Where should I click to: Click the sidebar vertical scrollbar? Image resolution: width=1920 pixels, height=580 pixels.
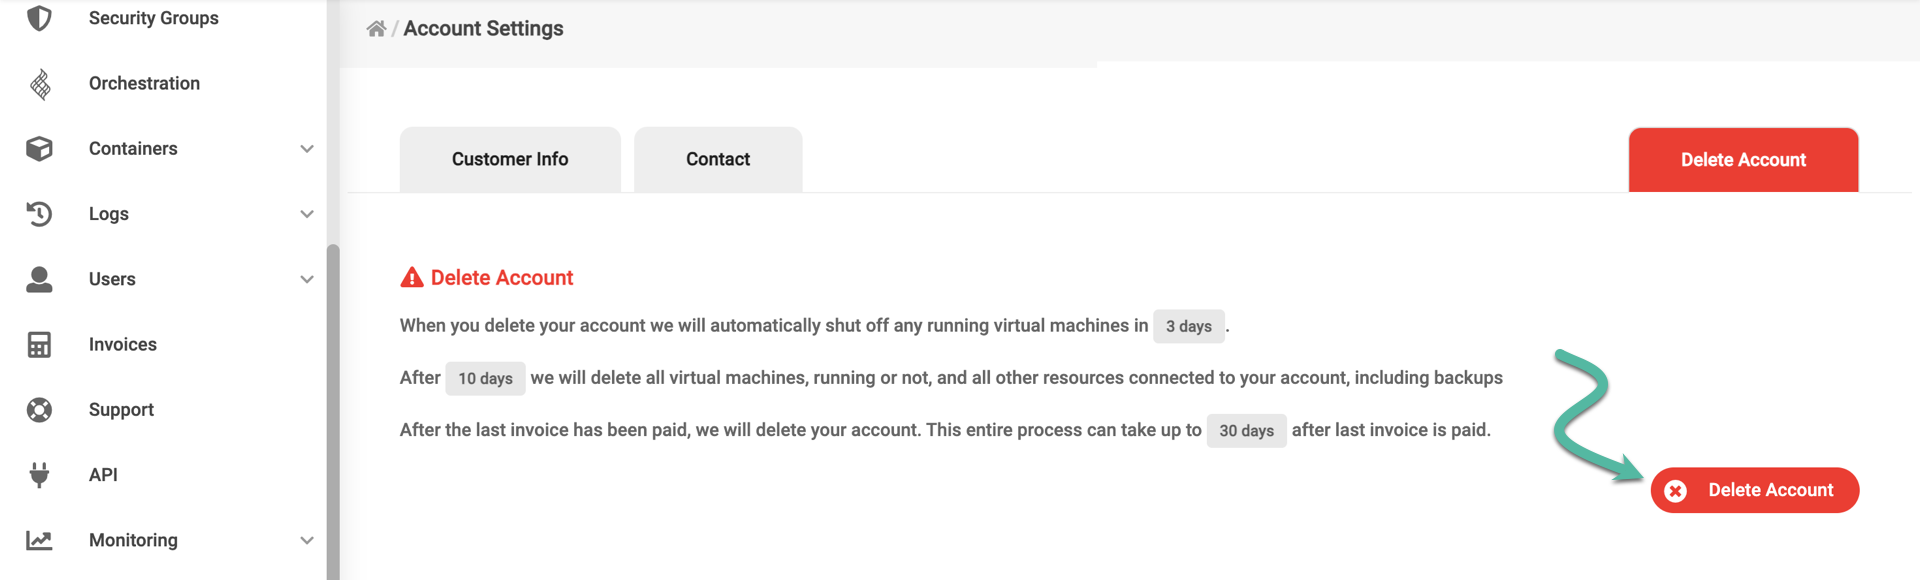pyautogui.click(x=333, y=400)
